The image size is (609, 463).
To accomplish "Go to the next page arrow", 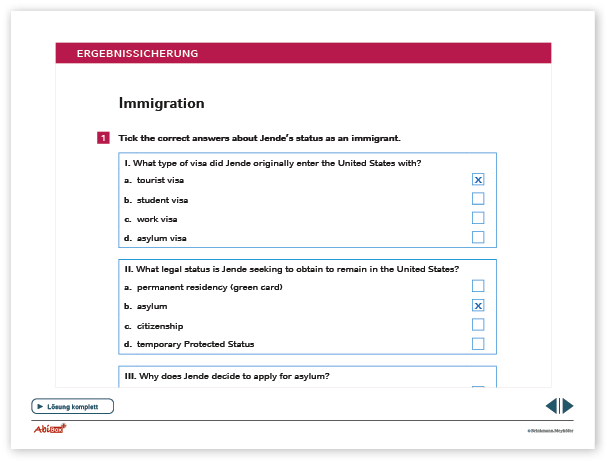I will tap(568, 406).
